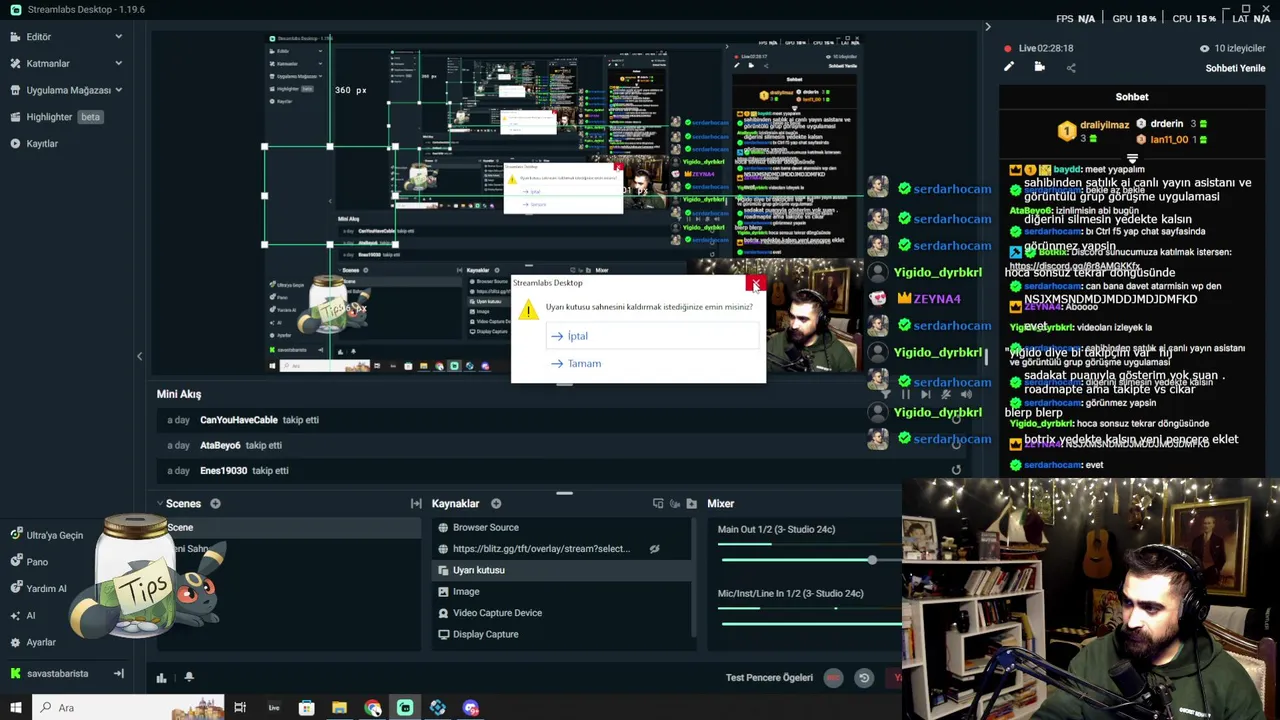Select the Image source
Screen dimensions: 1280x720
(563, 592)
